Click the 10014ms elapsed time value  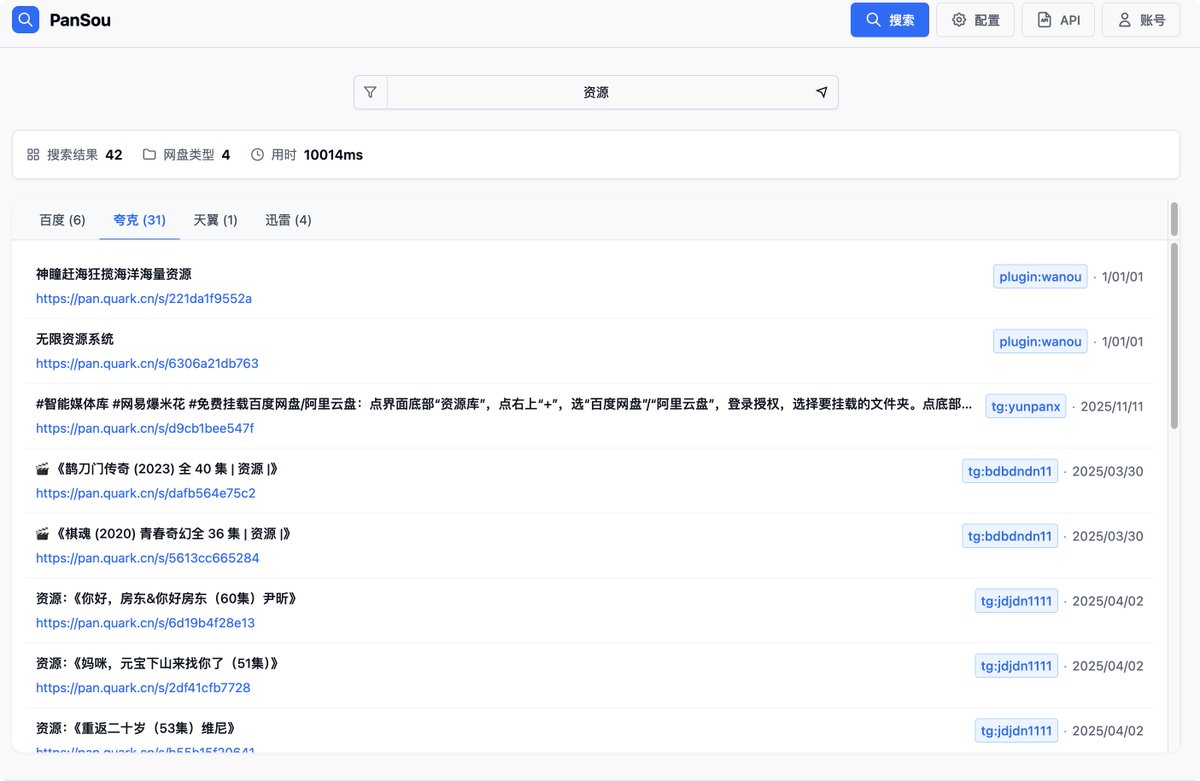pos(333,155)
